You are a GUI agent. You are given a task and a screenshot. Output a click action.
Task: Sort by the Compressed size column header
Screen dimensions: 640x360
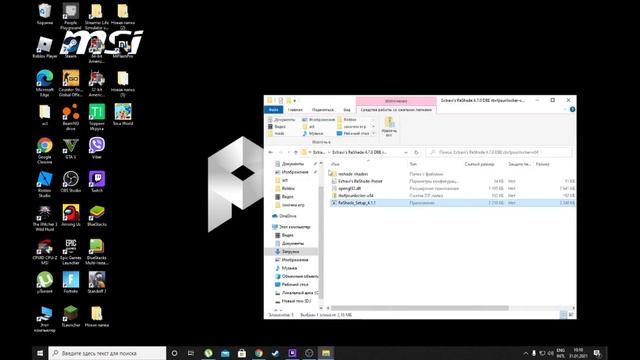click(479, 164)
